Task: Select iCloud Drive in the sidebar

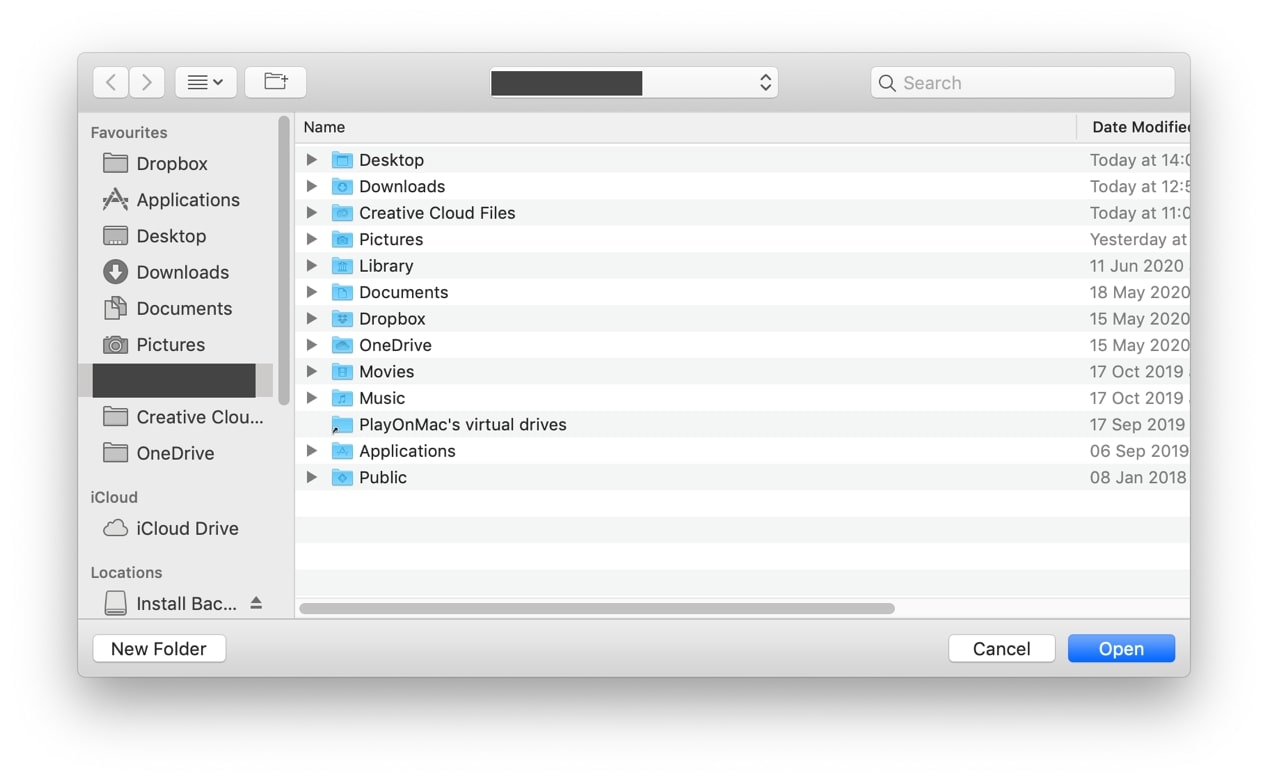Action: click(187, 528)
